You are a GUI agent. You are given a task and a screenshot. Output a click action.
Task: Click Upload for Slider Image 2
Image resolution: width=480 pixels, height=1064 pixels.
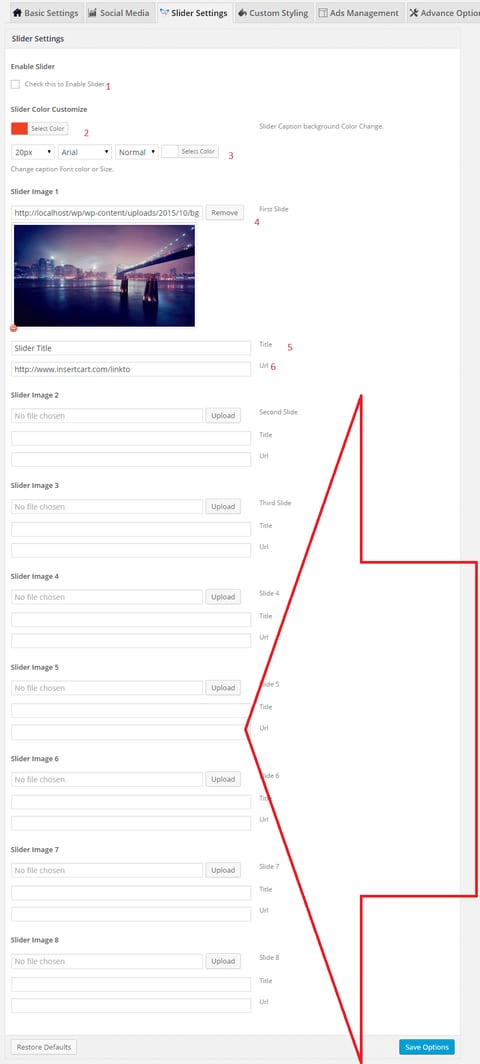pos(223,415)
